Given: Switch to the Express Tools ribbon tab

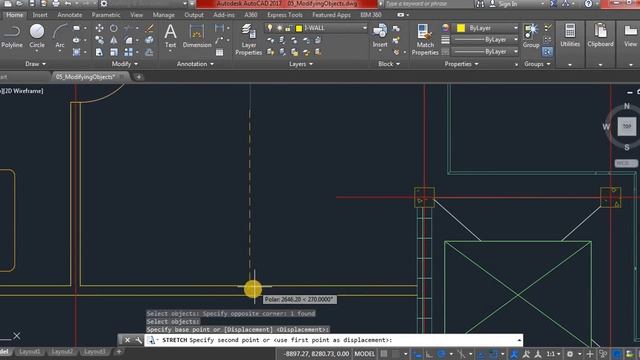Looking at the screenshot, I should click(x=284, y=15).
